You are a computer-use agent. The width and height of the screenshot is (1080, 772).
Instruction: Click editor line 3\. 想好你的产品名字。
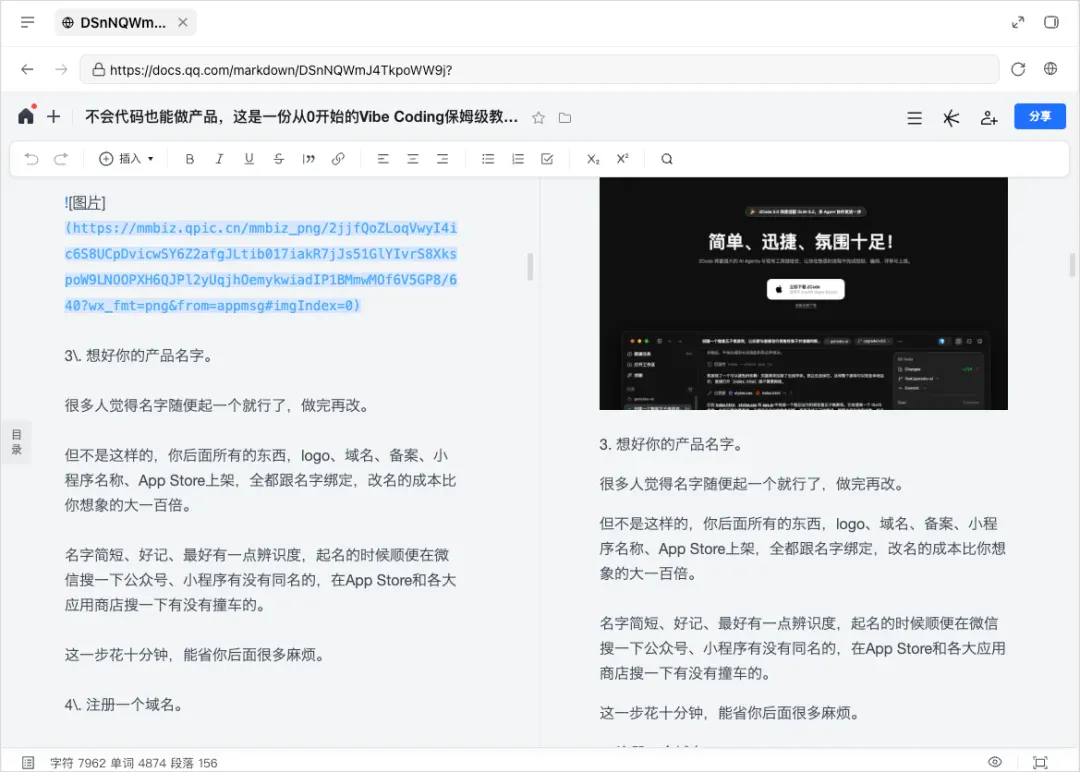pyautogui.click(x=140, y=355)
